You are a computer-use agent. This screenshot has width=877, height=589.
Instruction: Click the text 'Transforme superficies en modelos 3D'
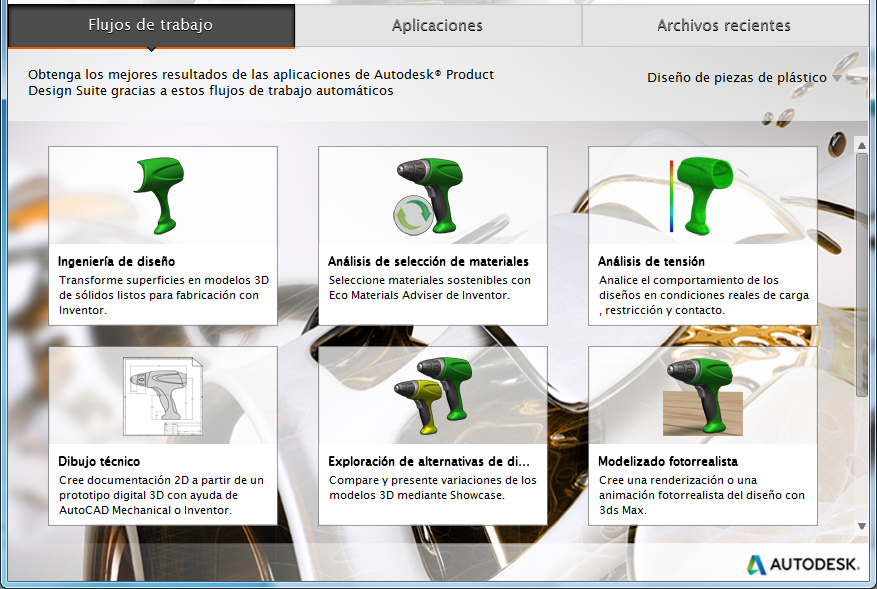(164, 280)
